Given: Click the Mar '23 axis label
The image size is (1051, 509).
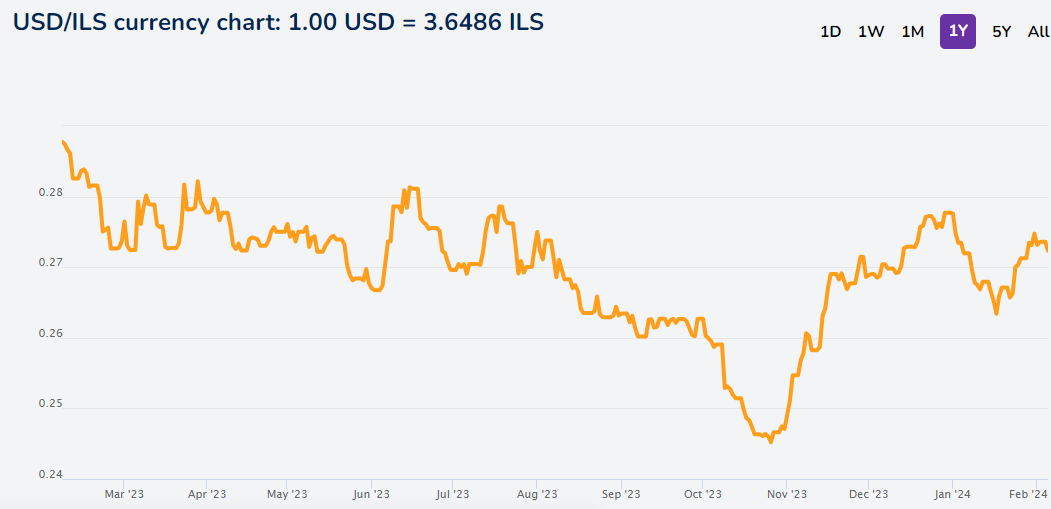Looking at the screenshot, I should pyautogui.click(x=124, y=494).
